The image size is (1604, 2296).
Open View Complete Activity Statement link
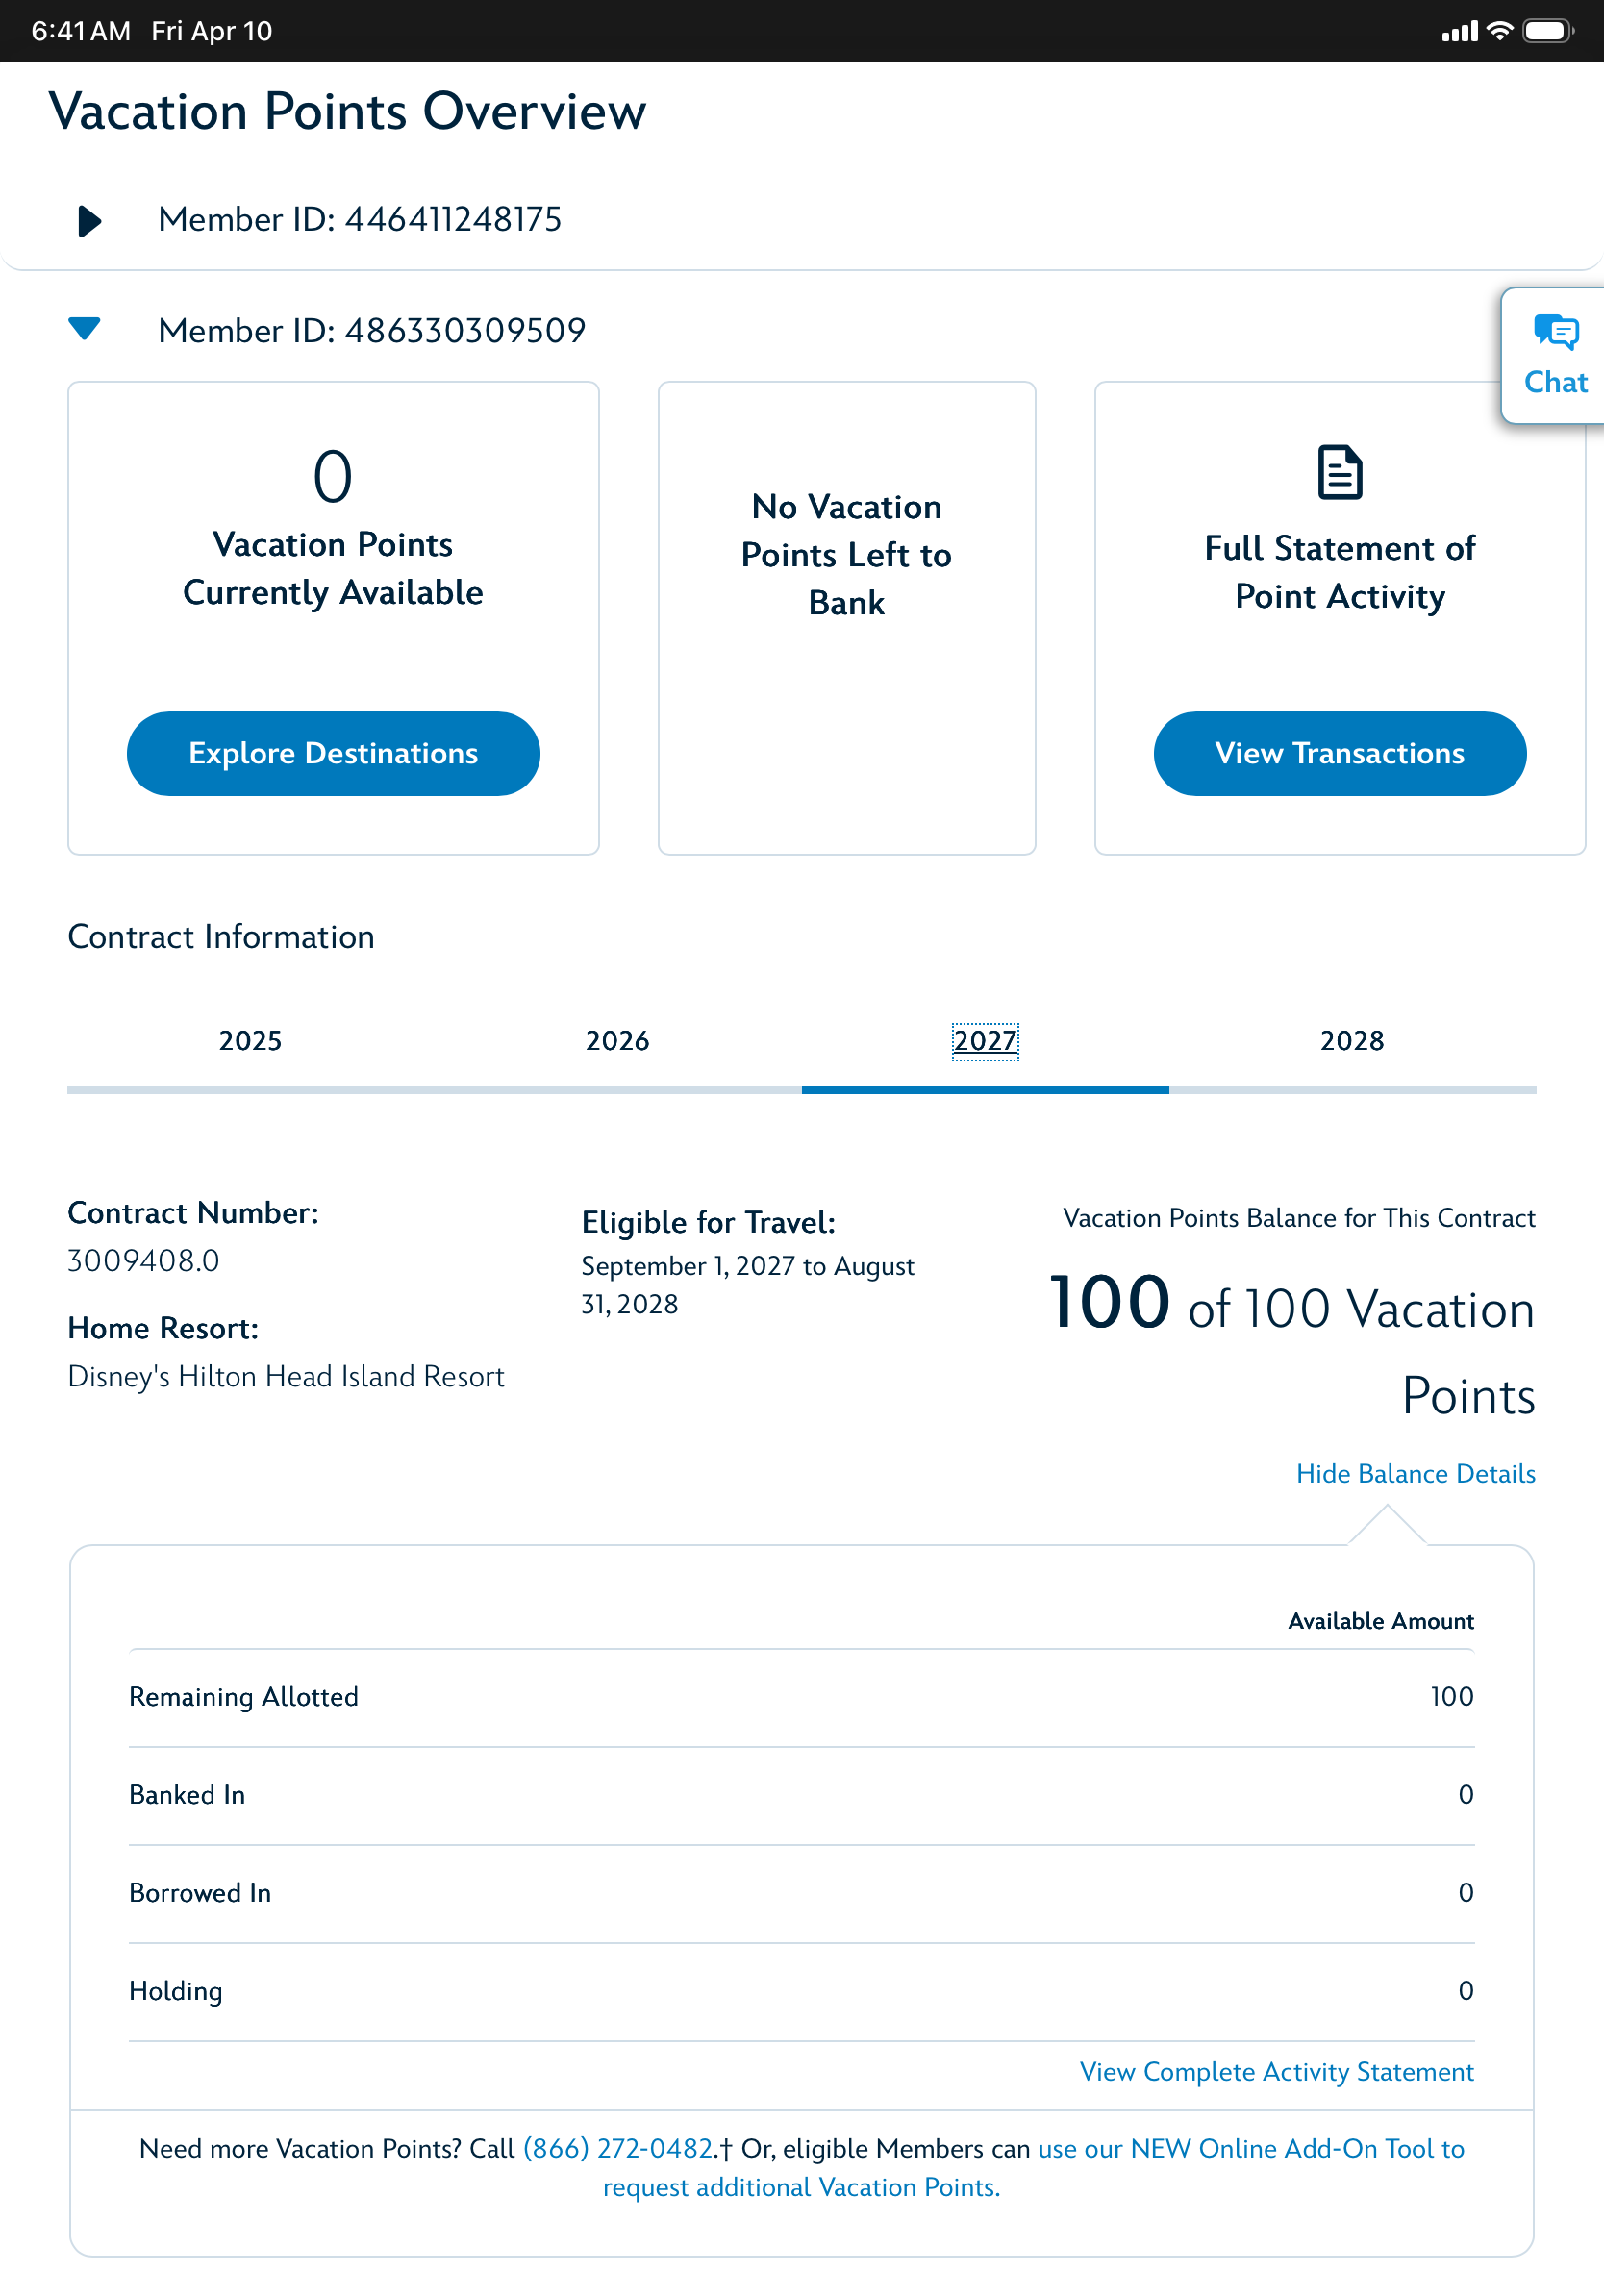(1276, 2071)
